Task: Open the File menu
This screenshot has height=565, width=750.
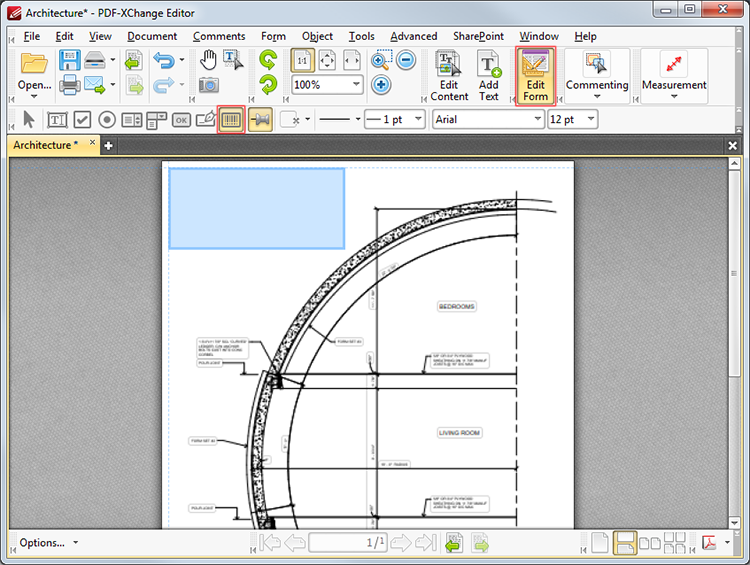Action: coord(32,36)
